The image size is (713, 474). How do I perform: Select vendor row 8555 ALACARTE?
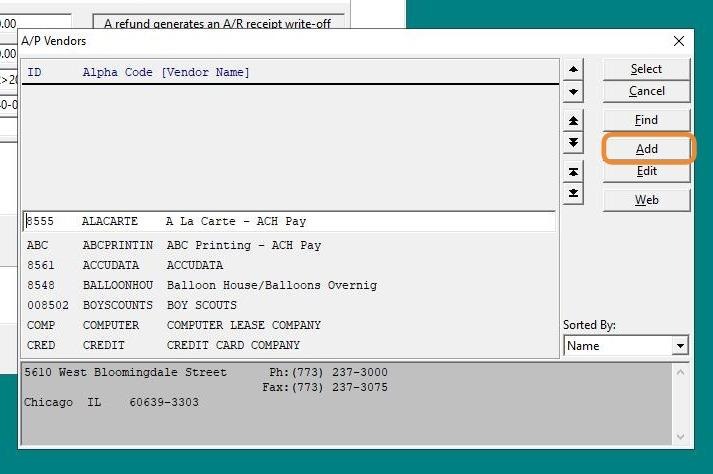pyautogui.click(x=289, y=222)
